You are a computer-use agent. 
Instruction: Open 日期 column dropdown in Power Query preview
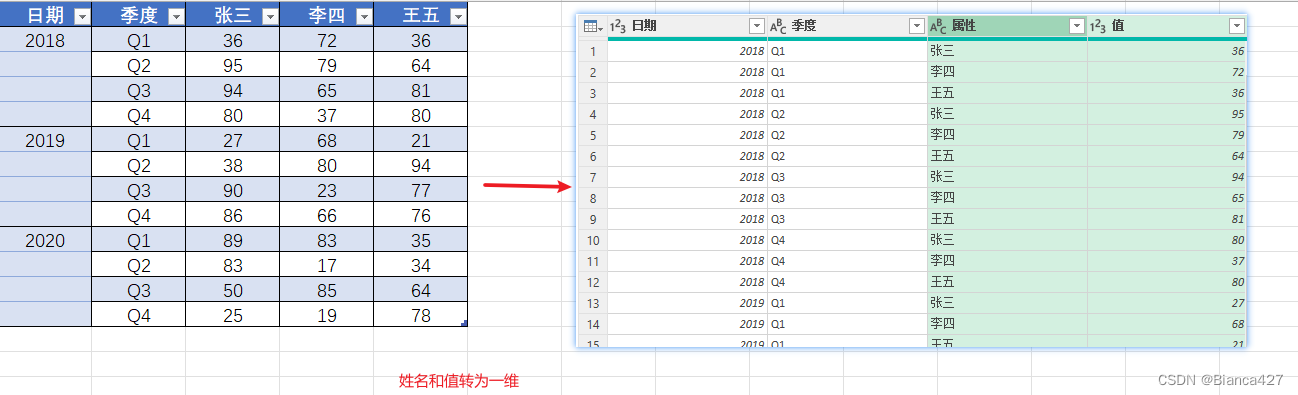tap(756, 26)
